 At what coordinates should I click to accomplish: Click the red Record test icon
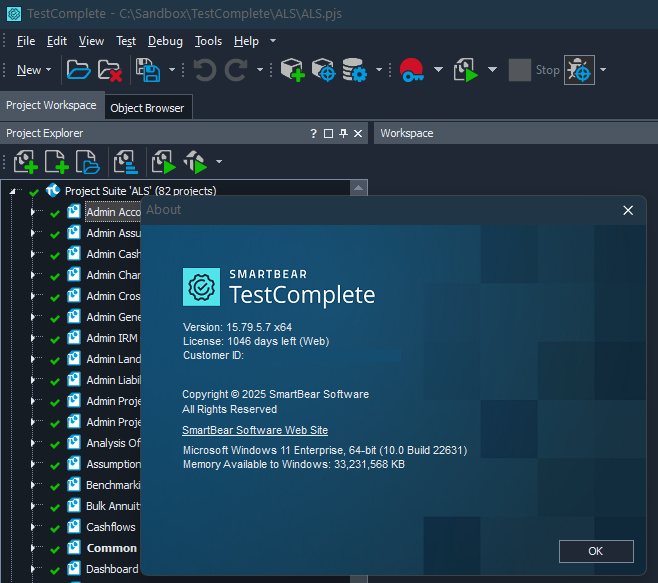[x=411, y=70]
